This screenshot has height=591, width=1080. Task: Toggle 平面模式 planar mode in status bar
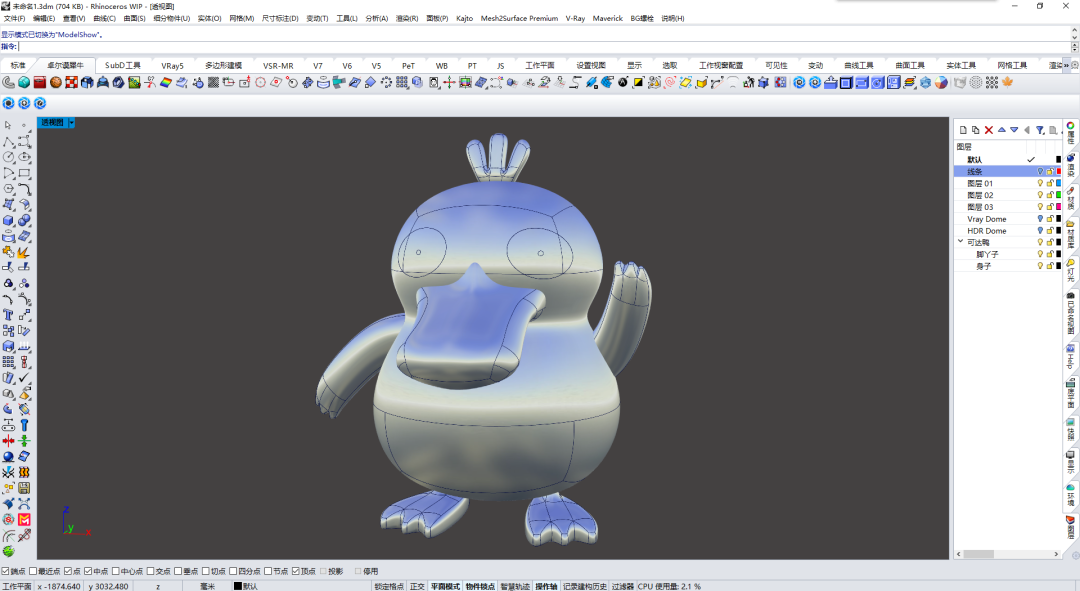coord(445,586)
